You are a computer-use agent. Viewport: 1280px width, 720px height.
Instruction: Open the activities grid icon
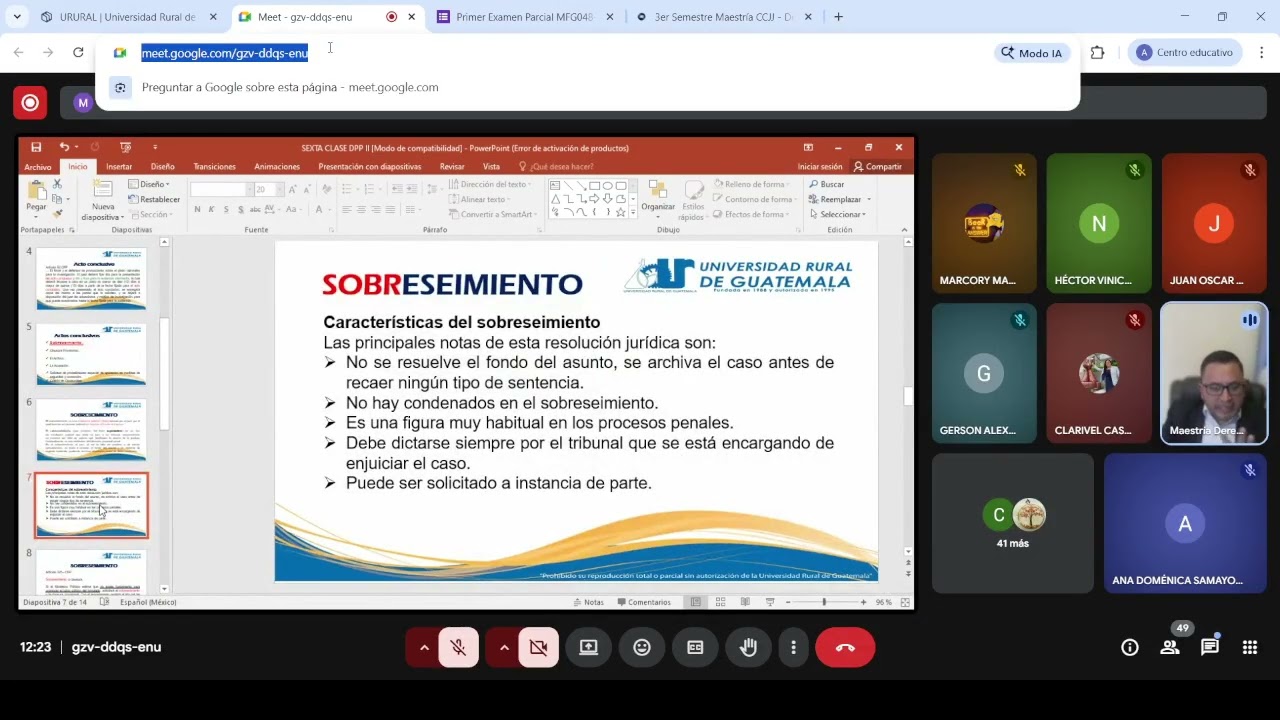coord(1250,647)
